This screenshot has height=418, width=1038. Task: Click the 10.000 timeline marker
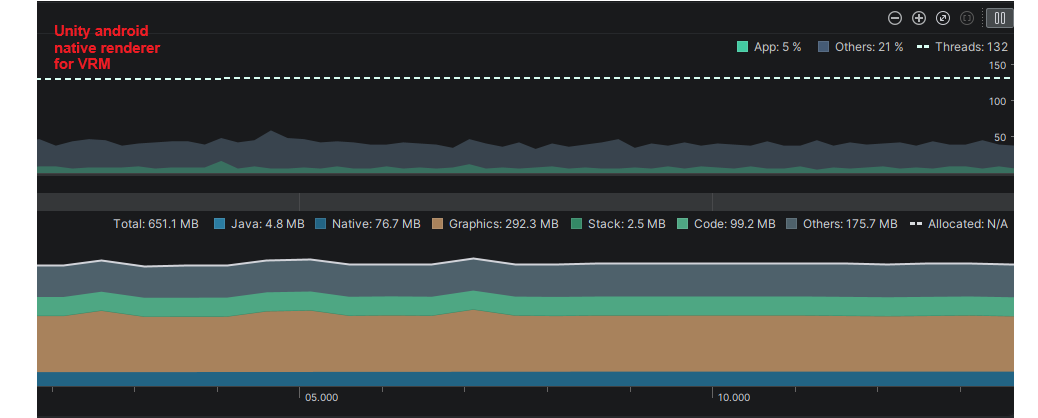click(734, 397)
